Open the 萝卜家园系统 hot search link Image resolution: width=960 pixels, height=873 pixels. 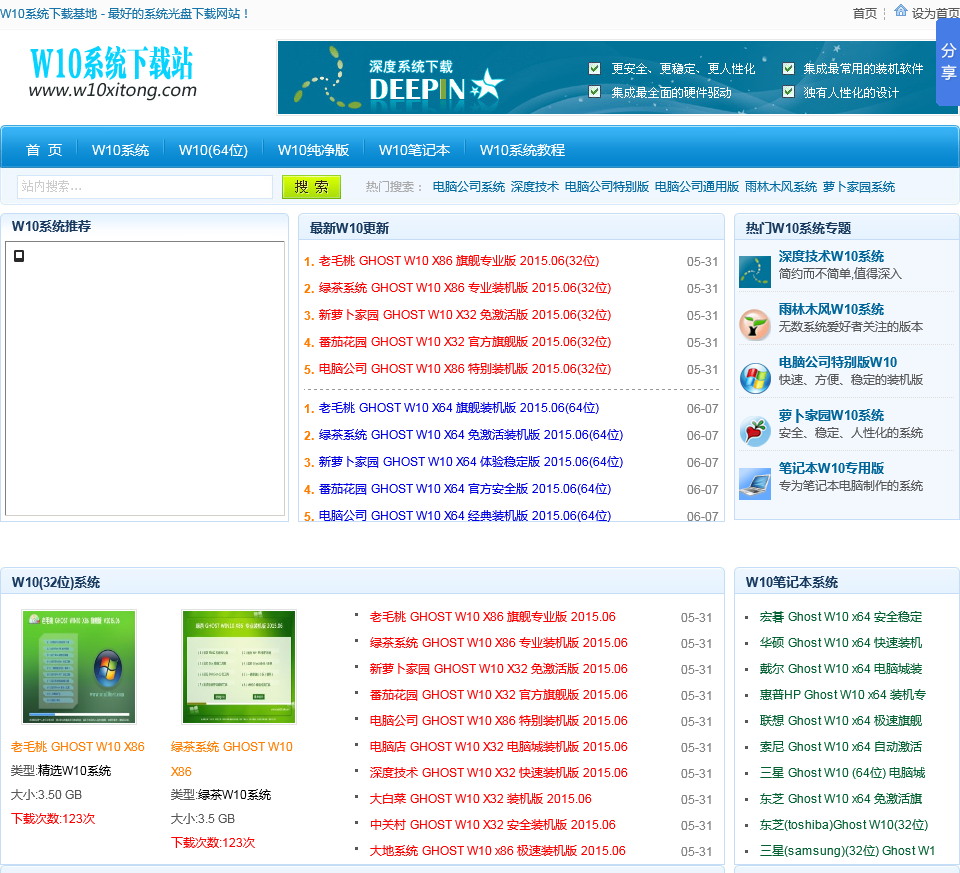pyautogui.click(x=859, y=187)
